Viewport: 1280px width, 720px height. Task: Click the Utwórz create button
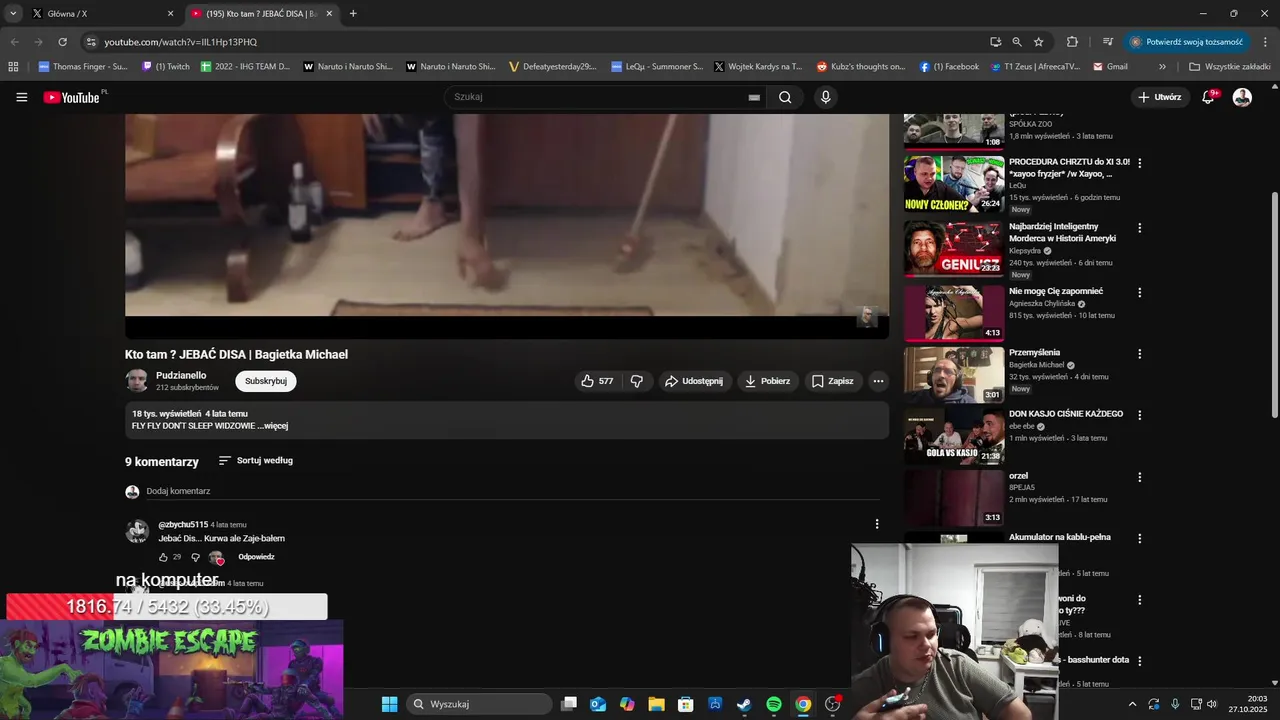coord(1160,97)
